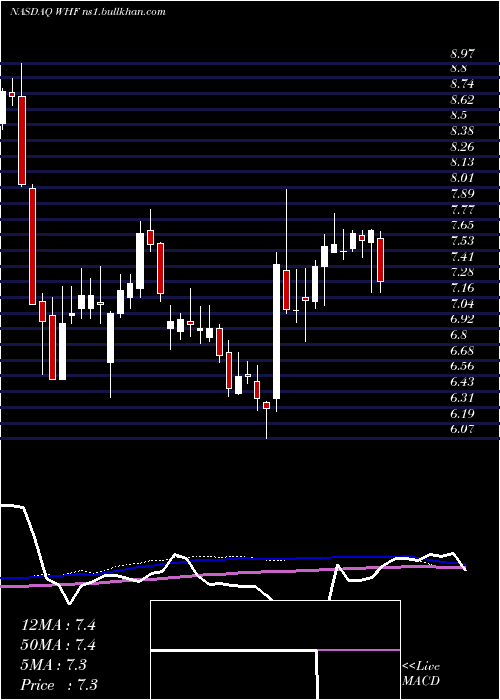Click the <<Live MACD label
The width and height of the screenshot is (500, 700).
click(421, 674)
